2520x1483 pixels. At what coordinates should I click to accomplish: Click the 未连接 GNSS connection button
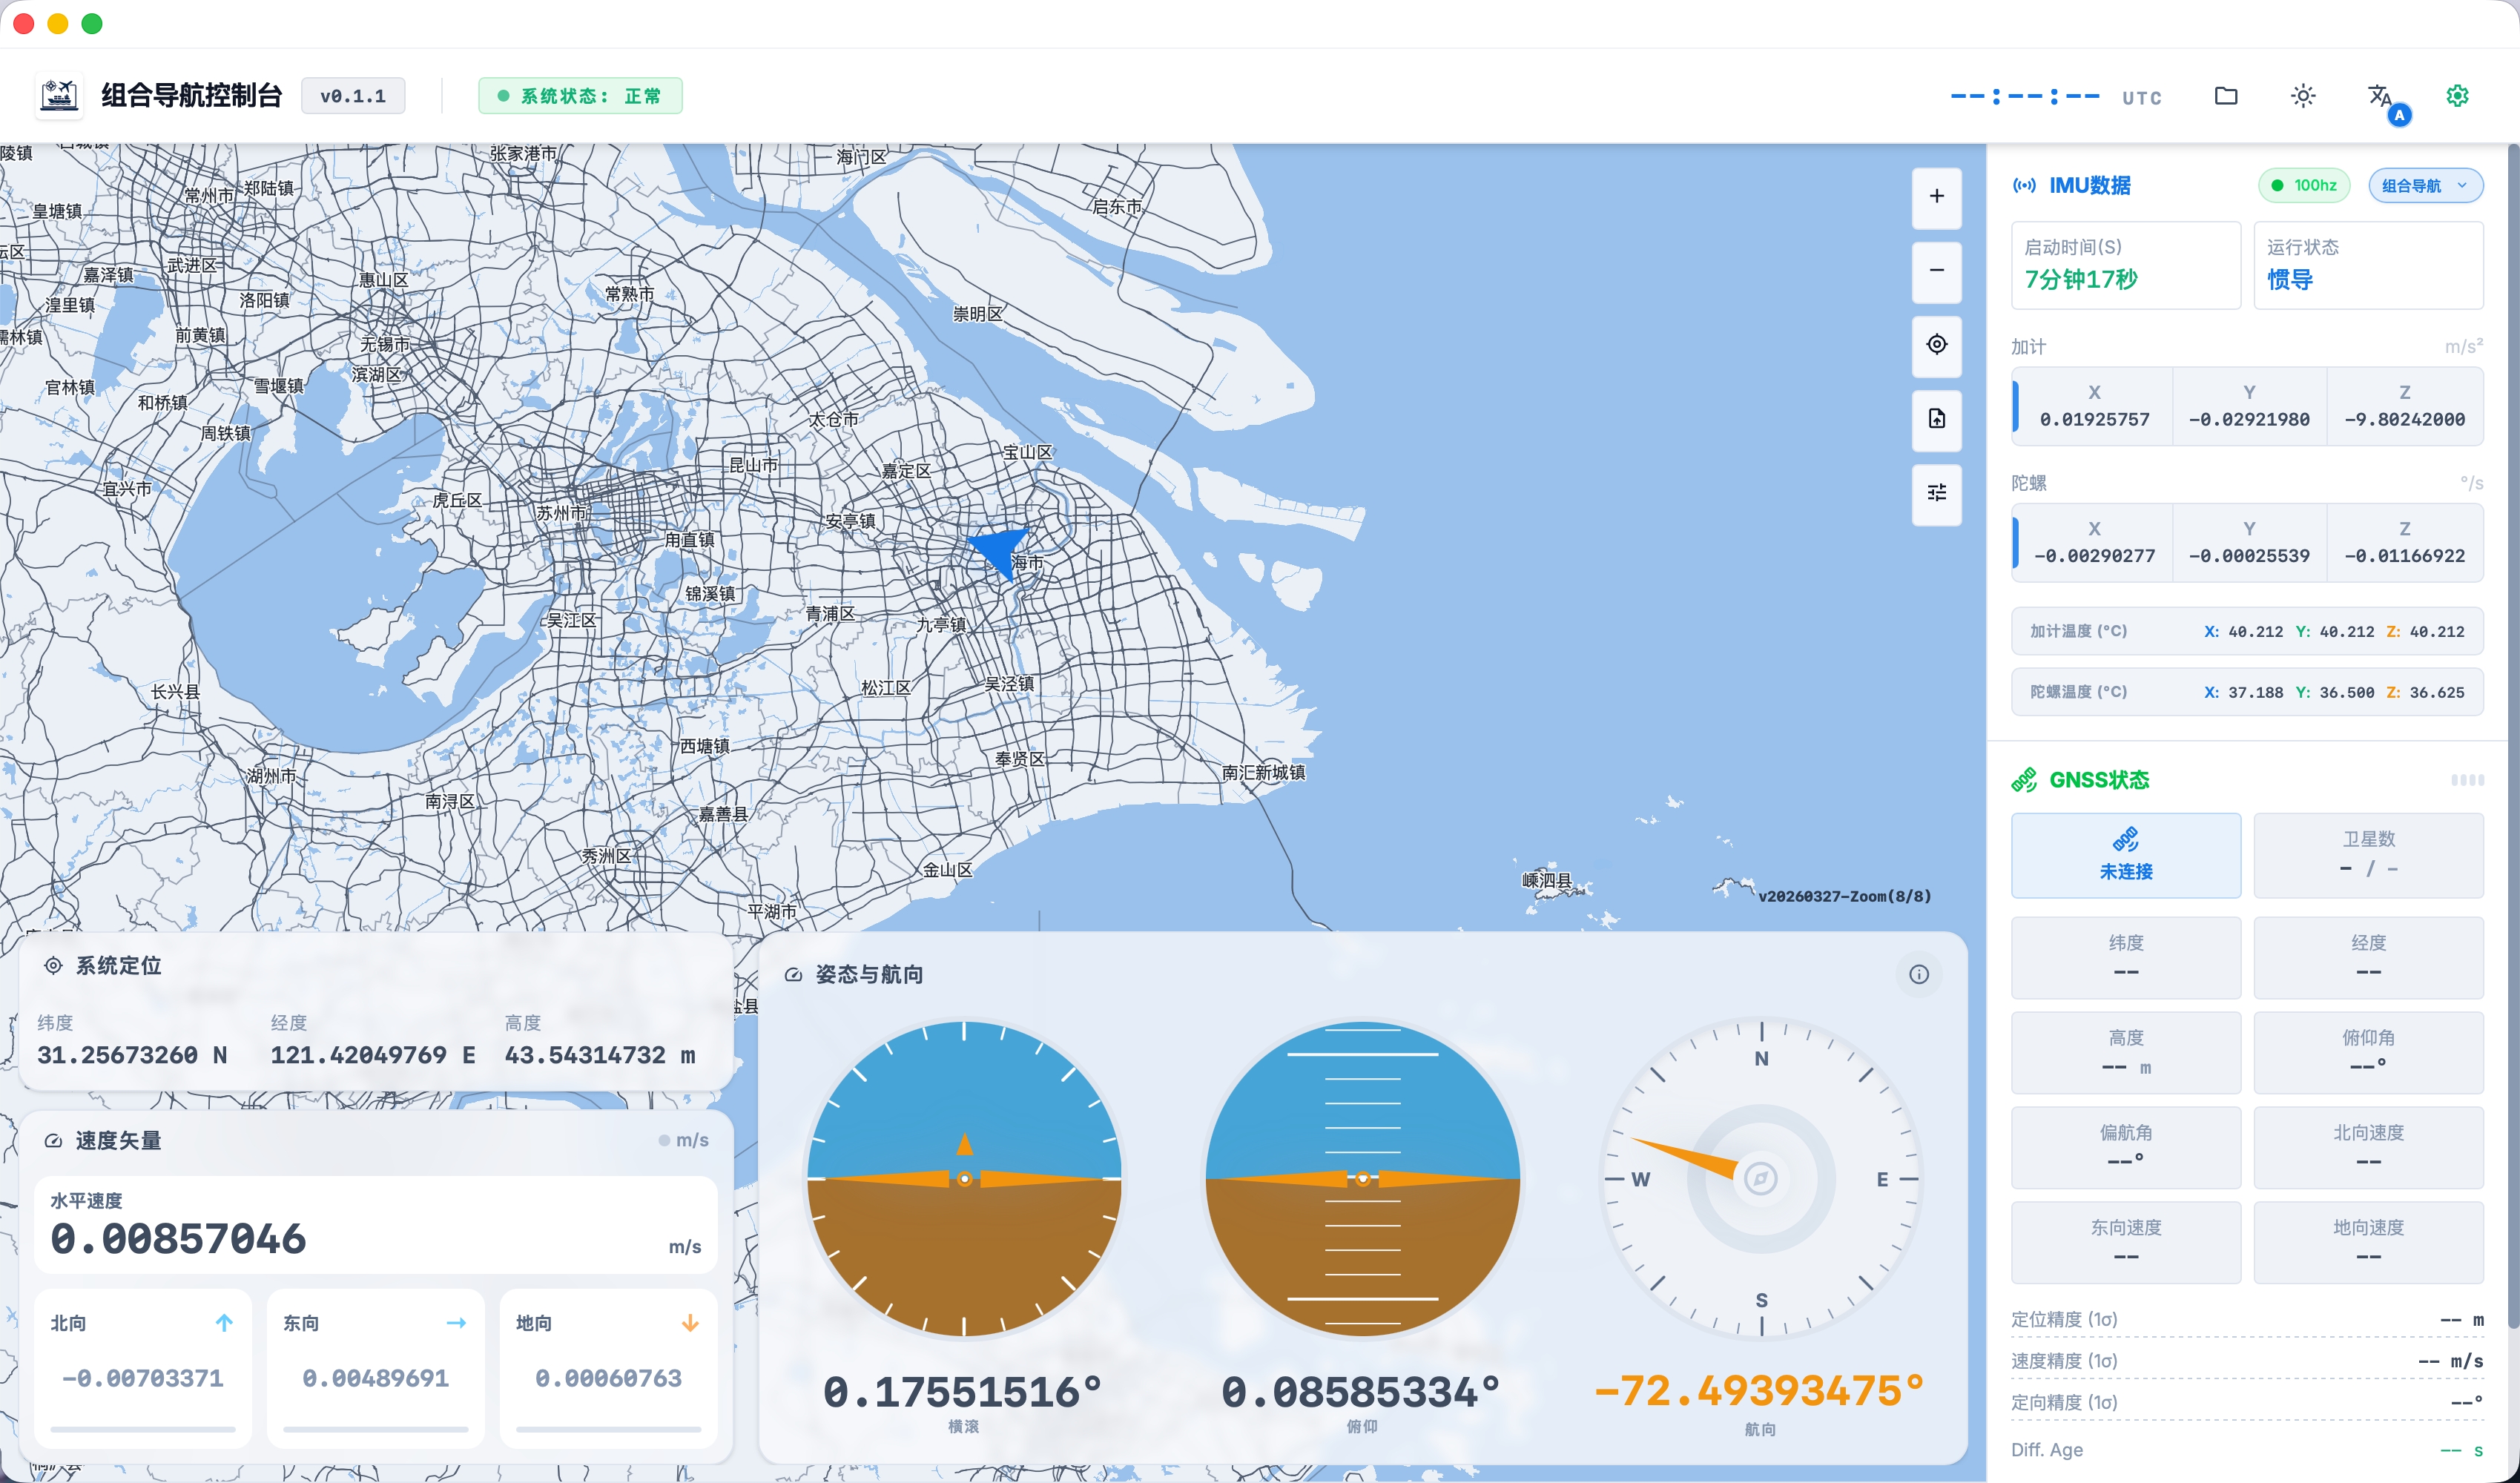[x=2125, y=855]
